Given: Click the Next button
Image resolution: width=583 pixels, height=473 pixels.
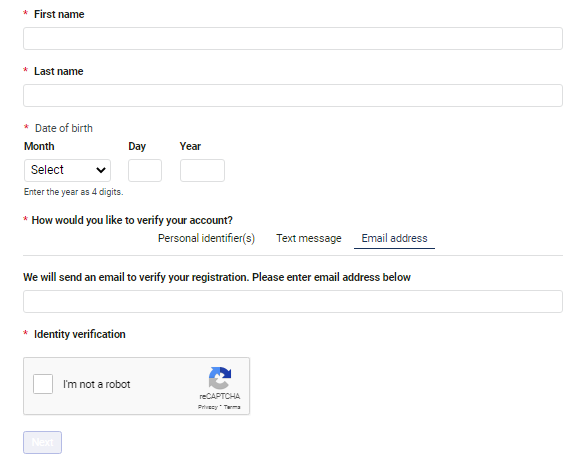Looking at the screenshot, I should (x=42, y=443).
